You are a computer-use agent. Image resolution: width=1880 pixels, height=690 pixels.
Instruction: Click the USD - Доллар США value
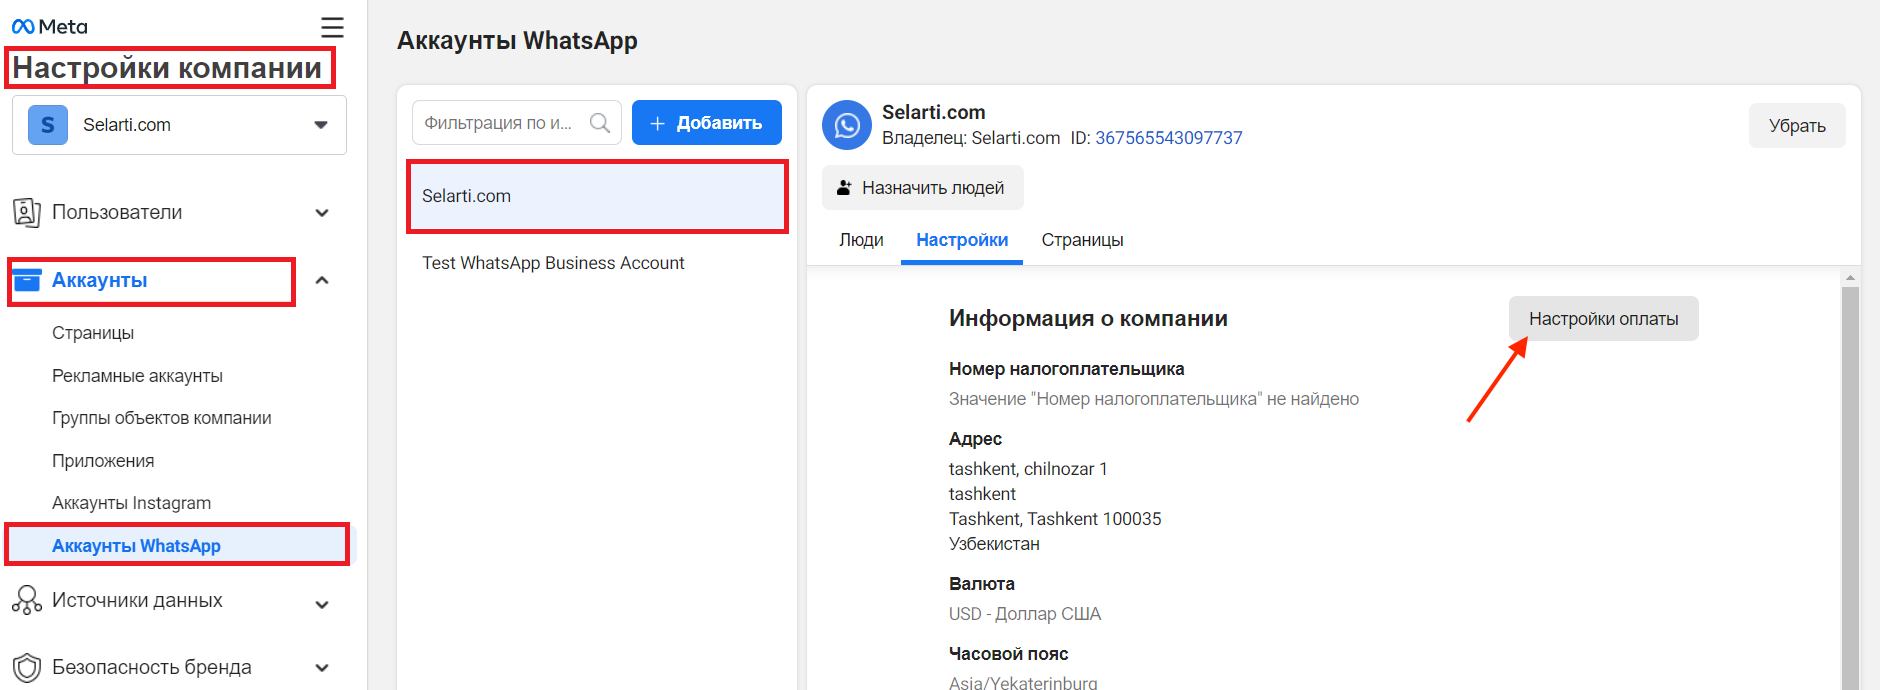coord(1025,614)
